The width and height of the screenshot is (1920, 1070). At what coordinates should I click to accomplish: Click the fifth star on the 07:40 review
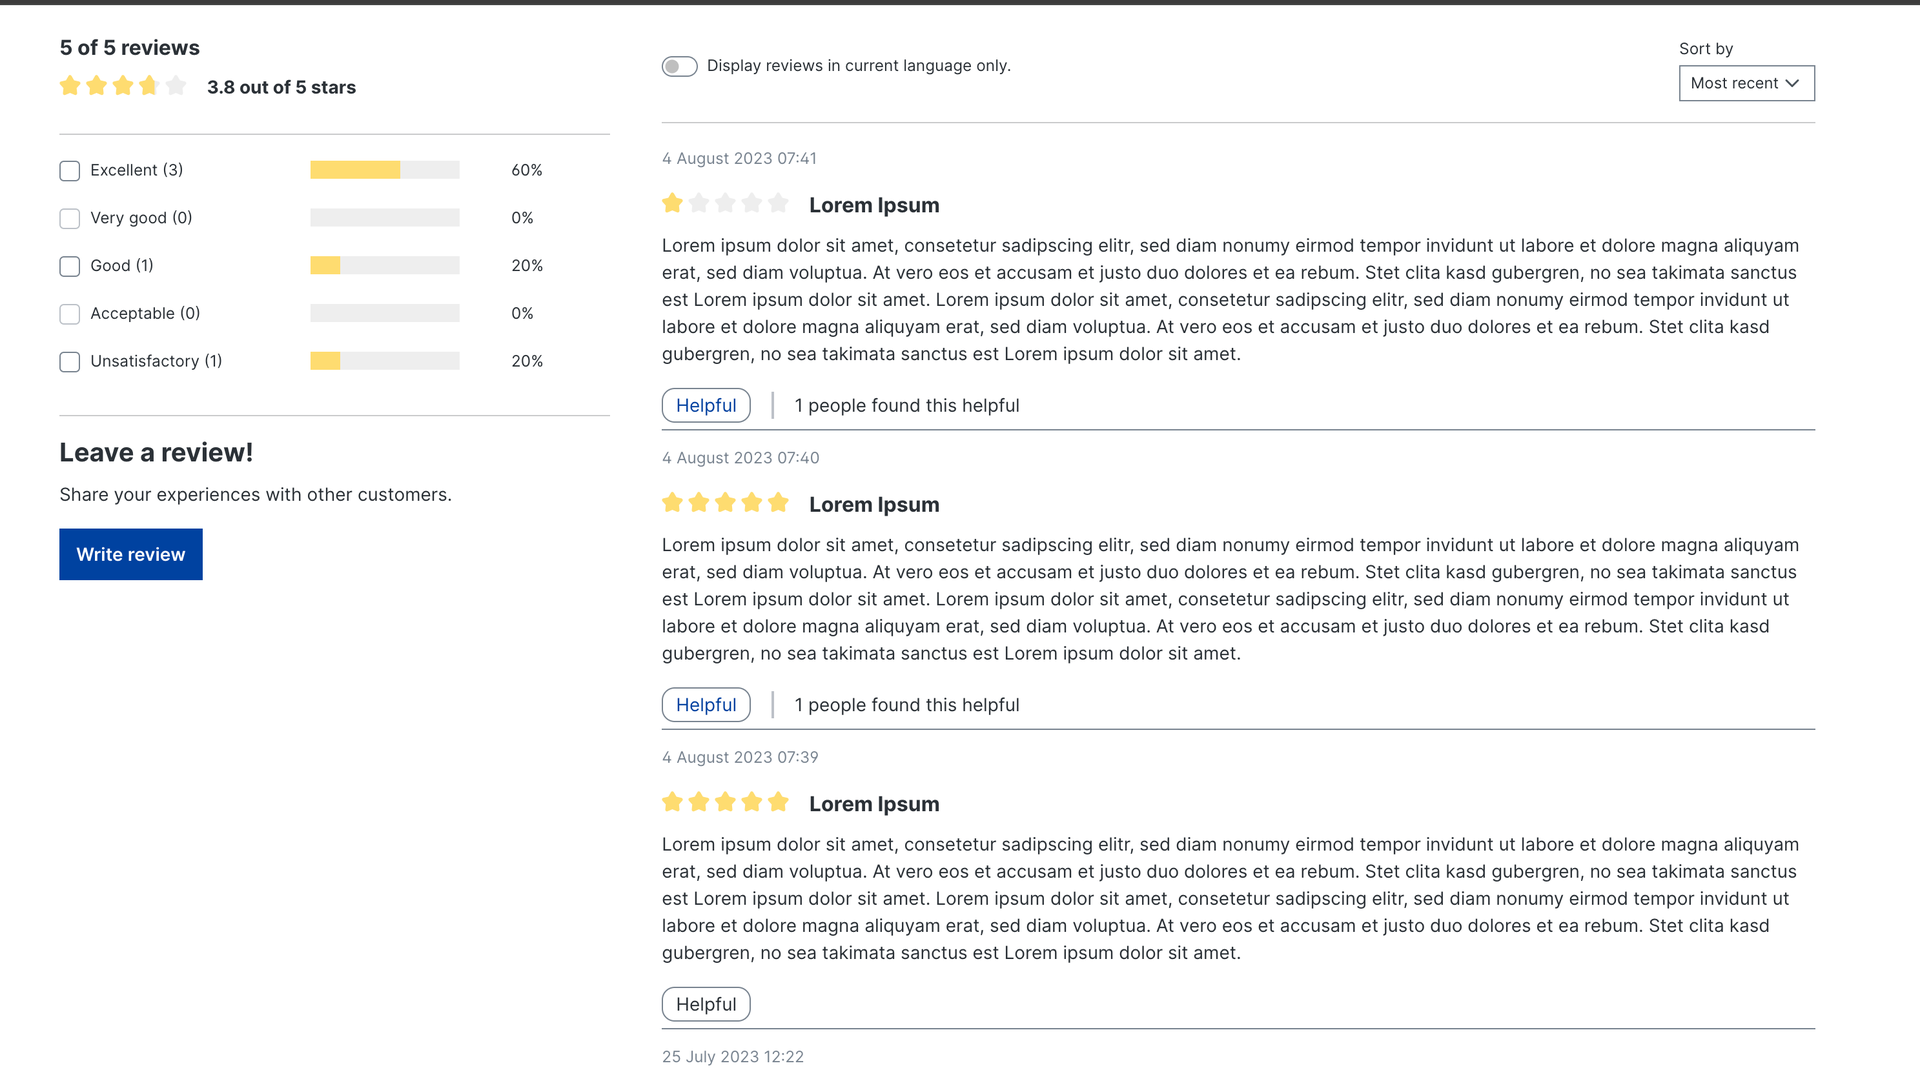778,503
